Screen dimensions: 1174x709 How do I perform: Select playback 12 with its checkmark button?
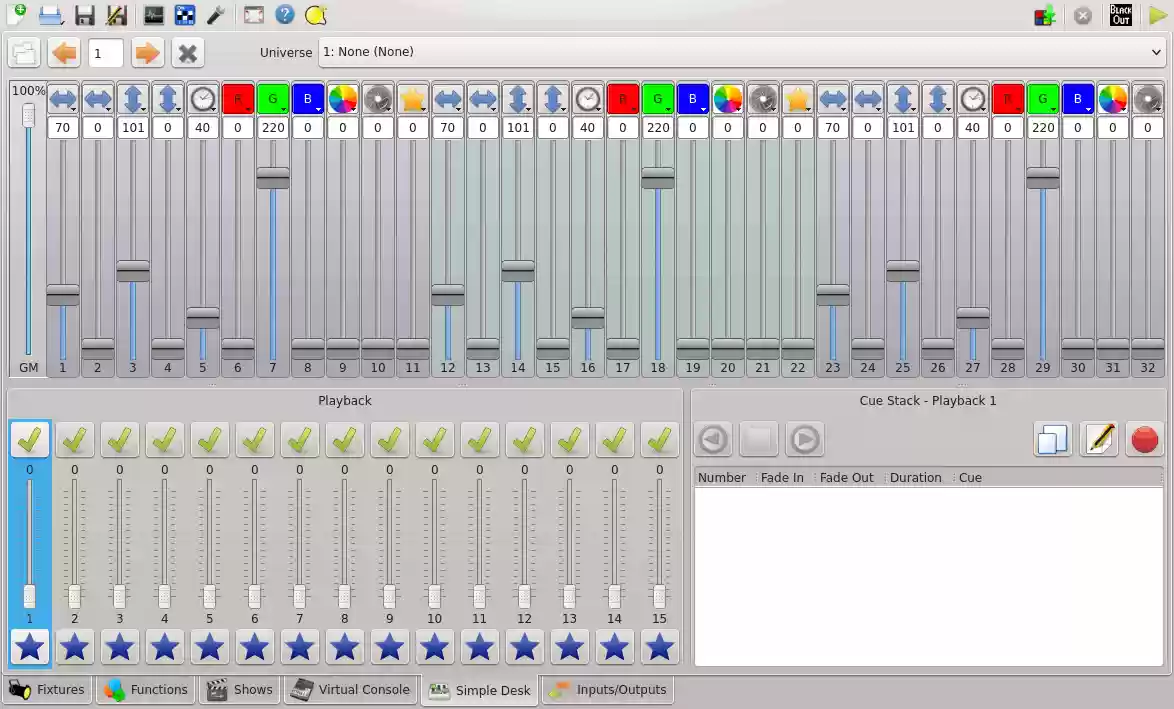[x=524, y=439]
